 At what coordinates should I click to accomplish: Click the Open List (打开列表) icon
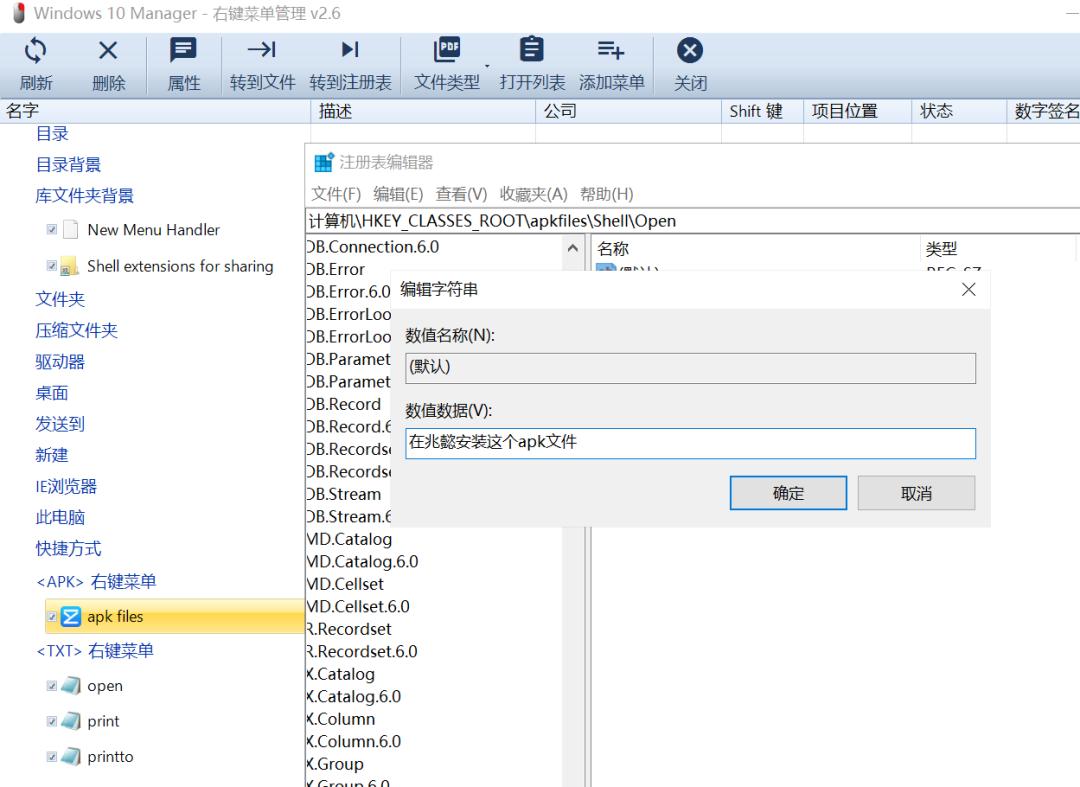532,50
